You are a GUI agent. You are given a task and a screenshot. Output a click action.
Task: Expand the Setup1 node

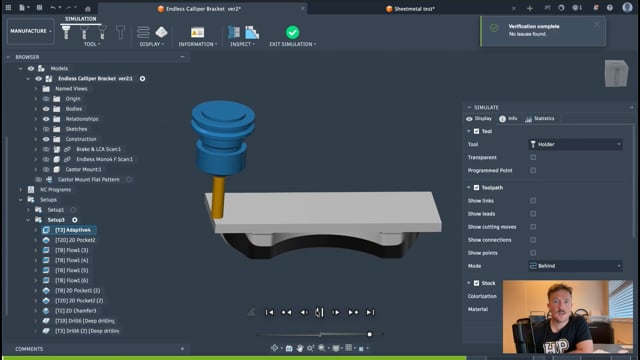point(28,210)
